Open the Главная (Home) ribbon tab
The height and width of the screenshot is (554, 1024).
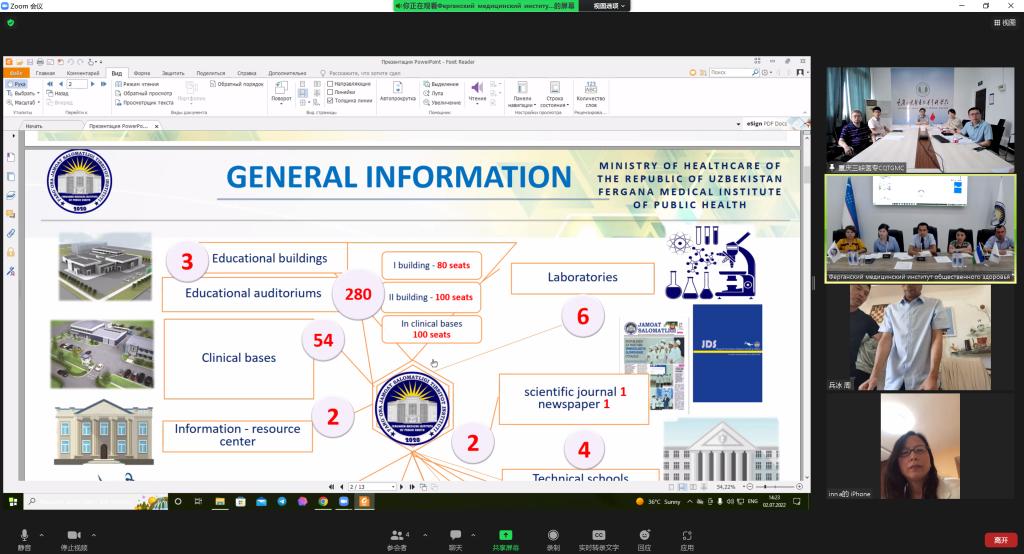pos(45,73)
